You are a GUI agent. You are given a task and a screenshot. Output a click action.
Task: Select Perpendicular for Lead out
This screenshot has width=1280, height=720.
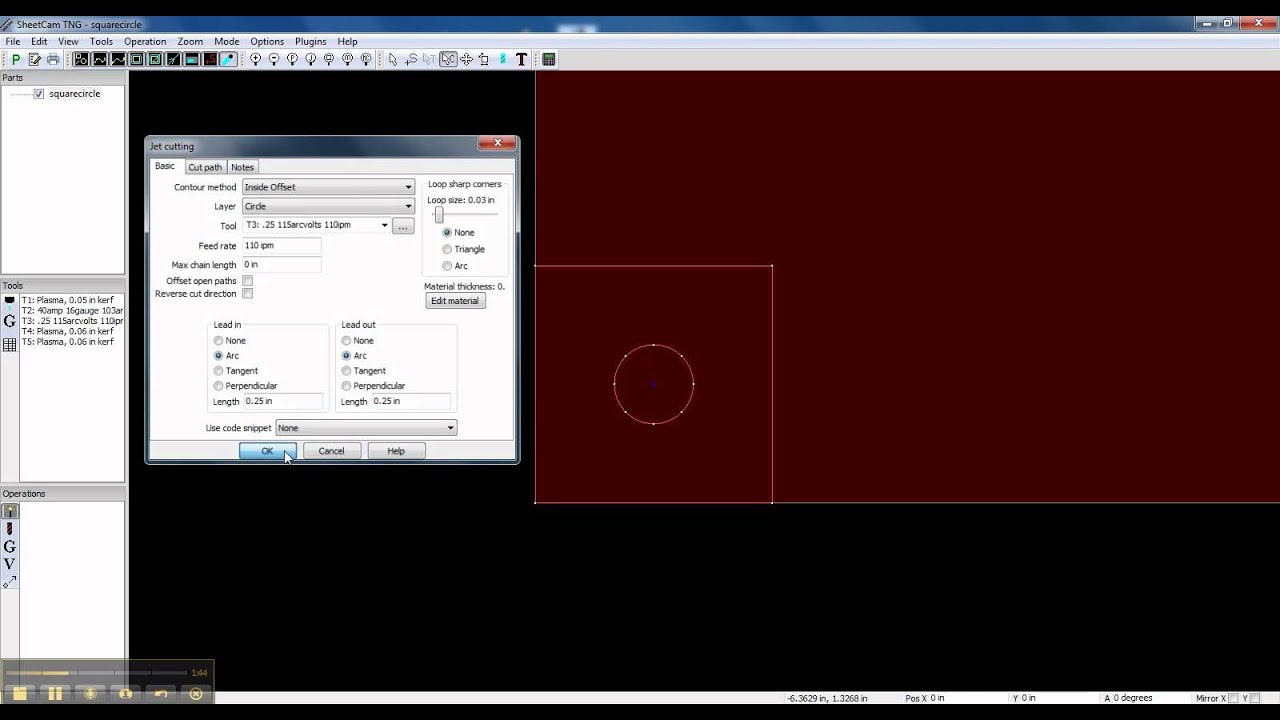tap(346, 386)
